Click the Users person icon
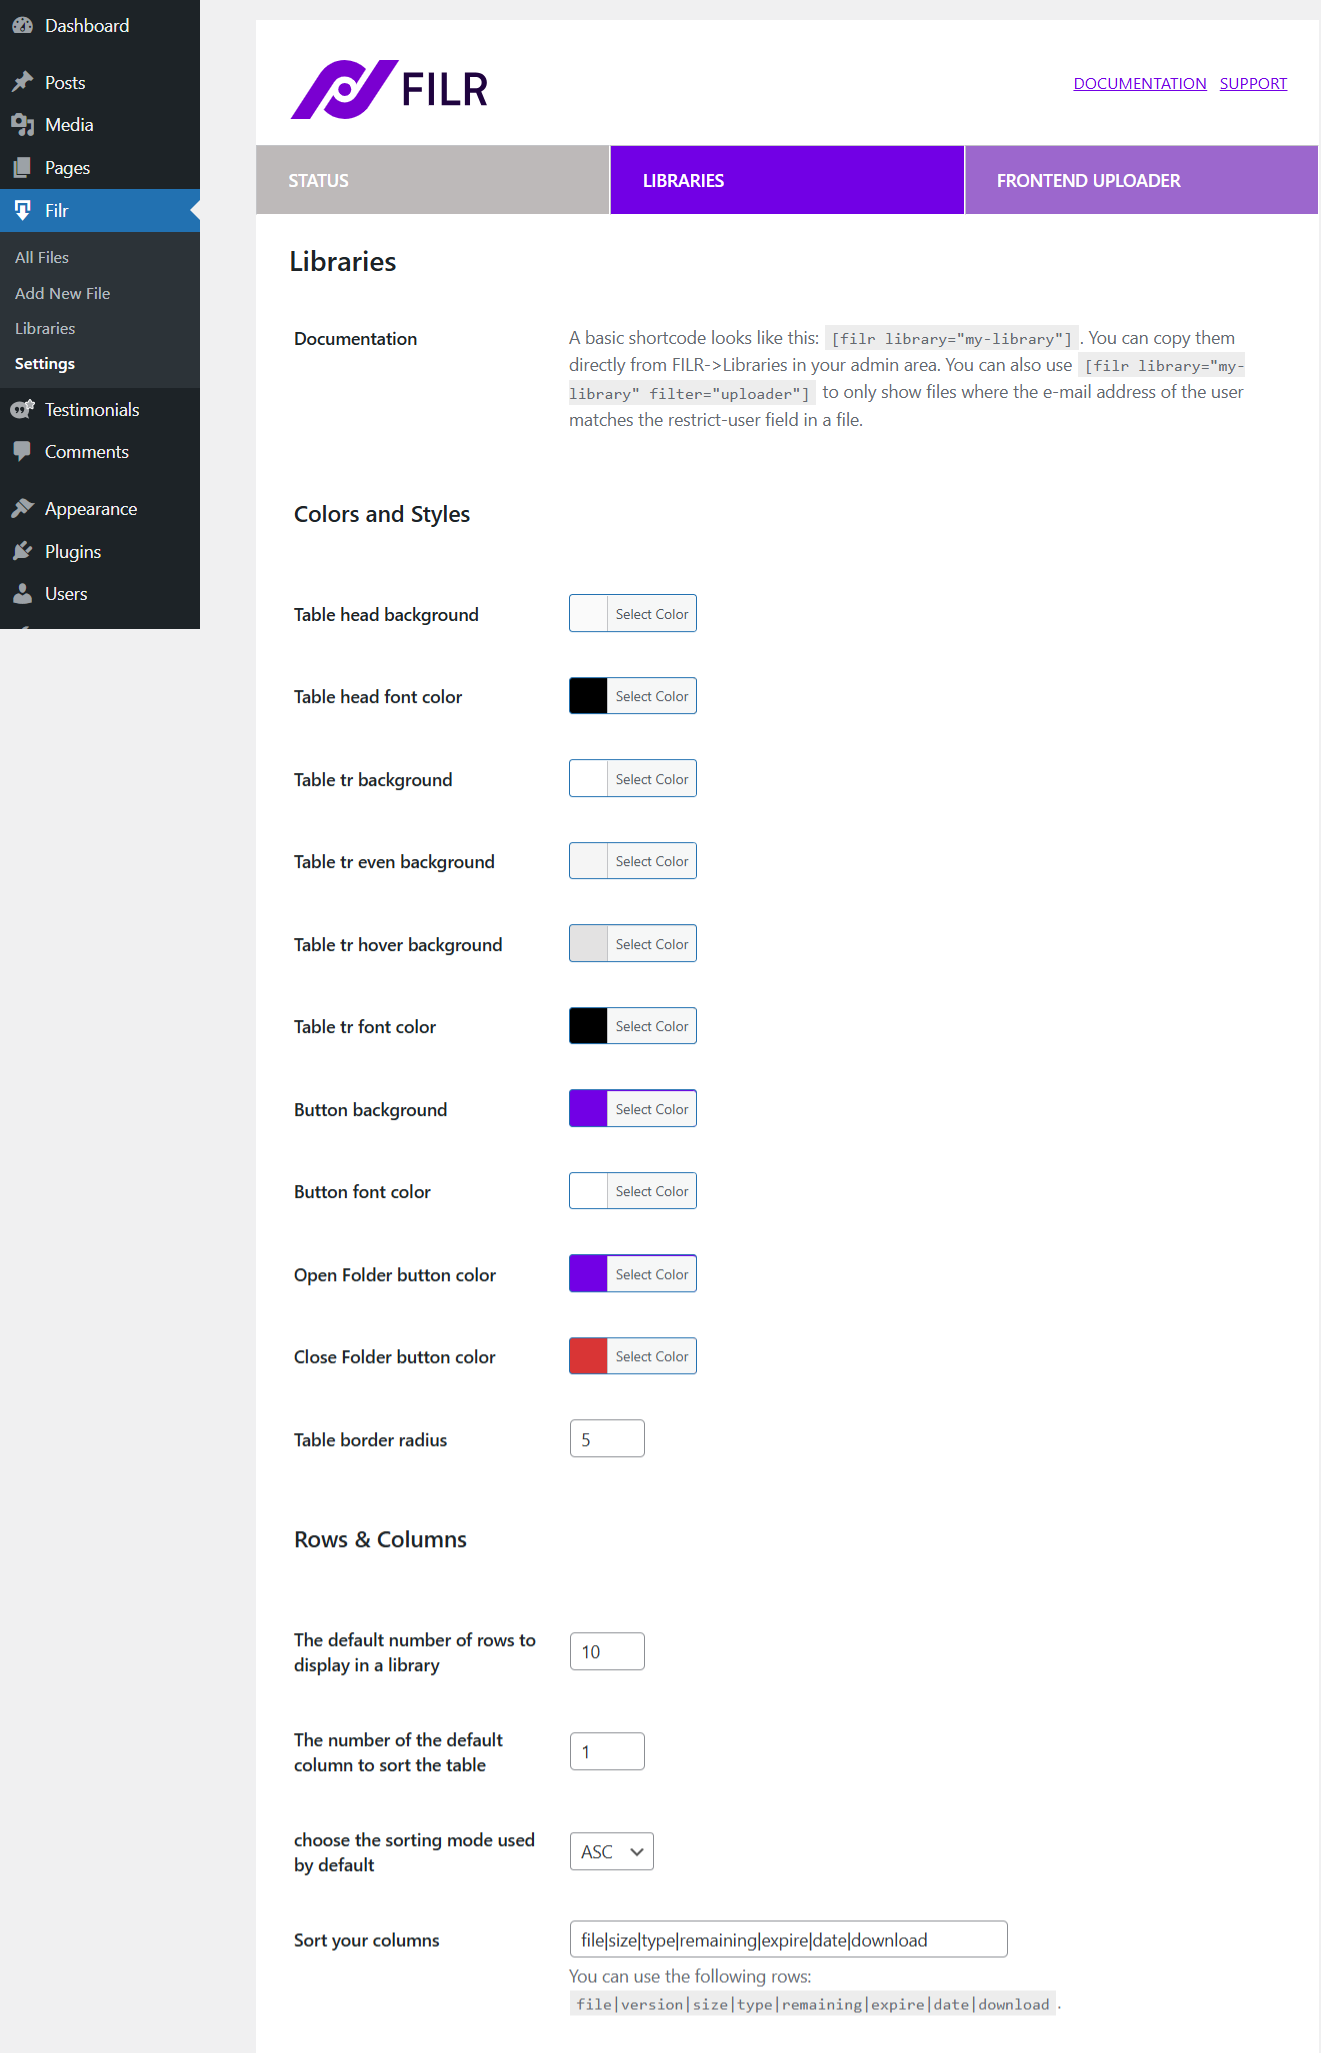The image size is (1321, 2053). [x=23, y=593]
